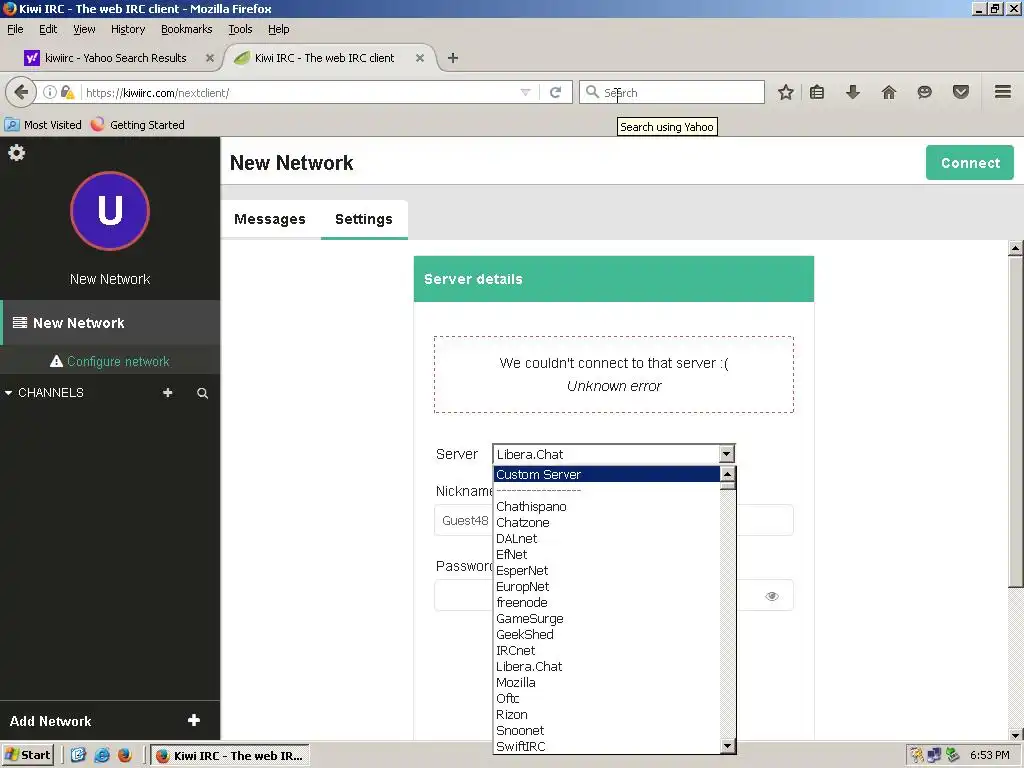Click the site info icon in address bar
Viewport: 1024px width, 768px height.
(50, 92)
